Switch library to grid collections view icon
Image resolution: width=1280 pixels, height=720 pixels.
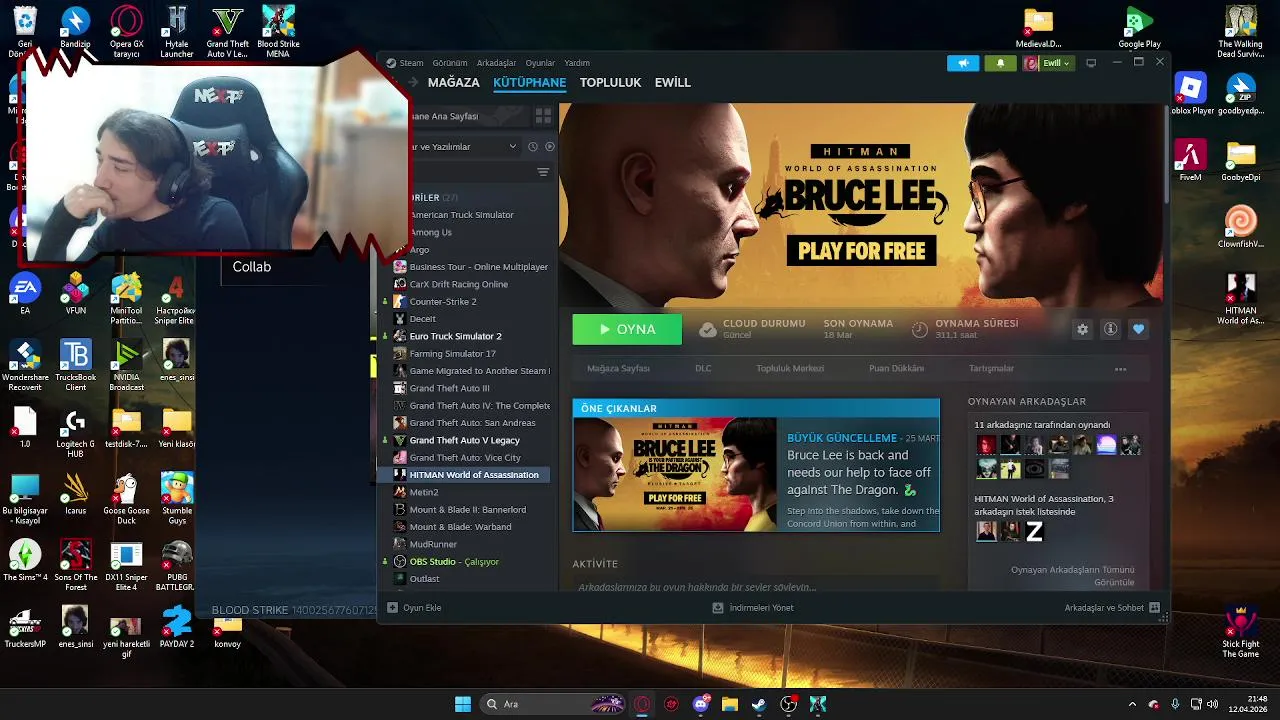543,116
